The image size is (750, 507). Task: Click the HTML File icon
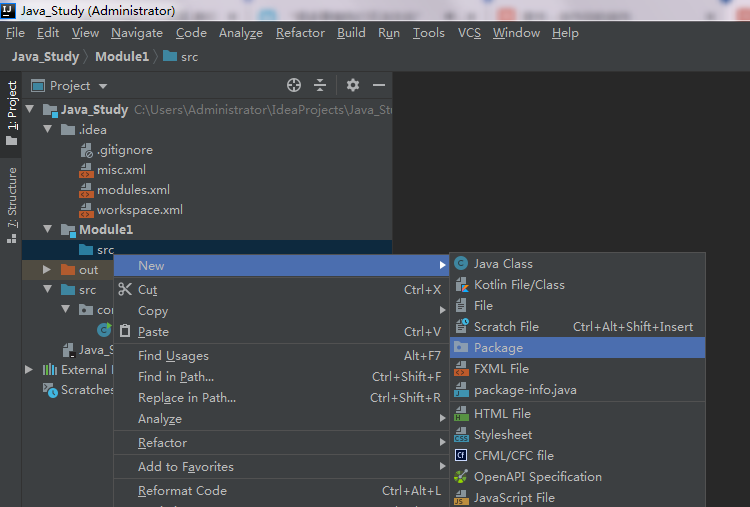point(461,413)
